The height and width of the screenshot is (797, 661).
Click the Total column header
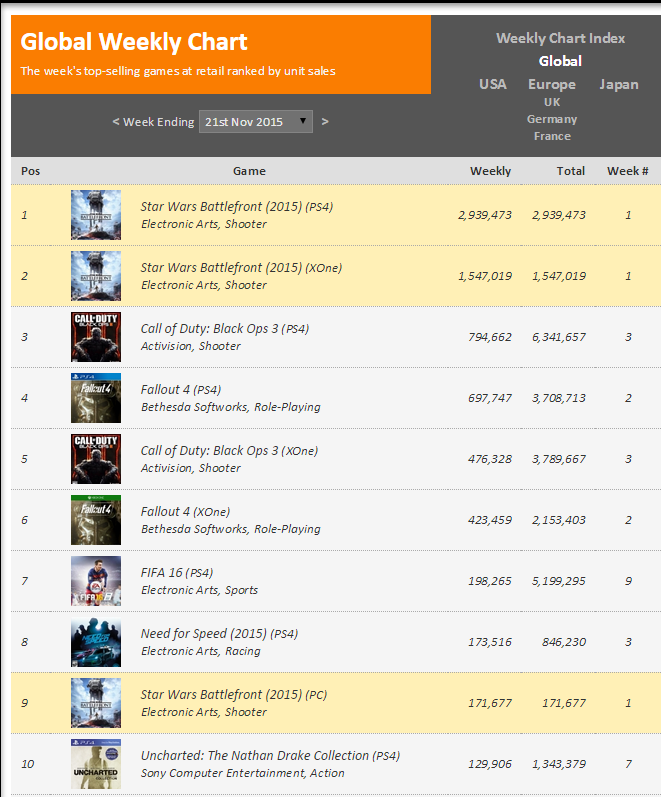pos(570,171)
